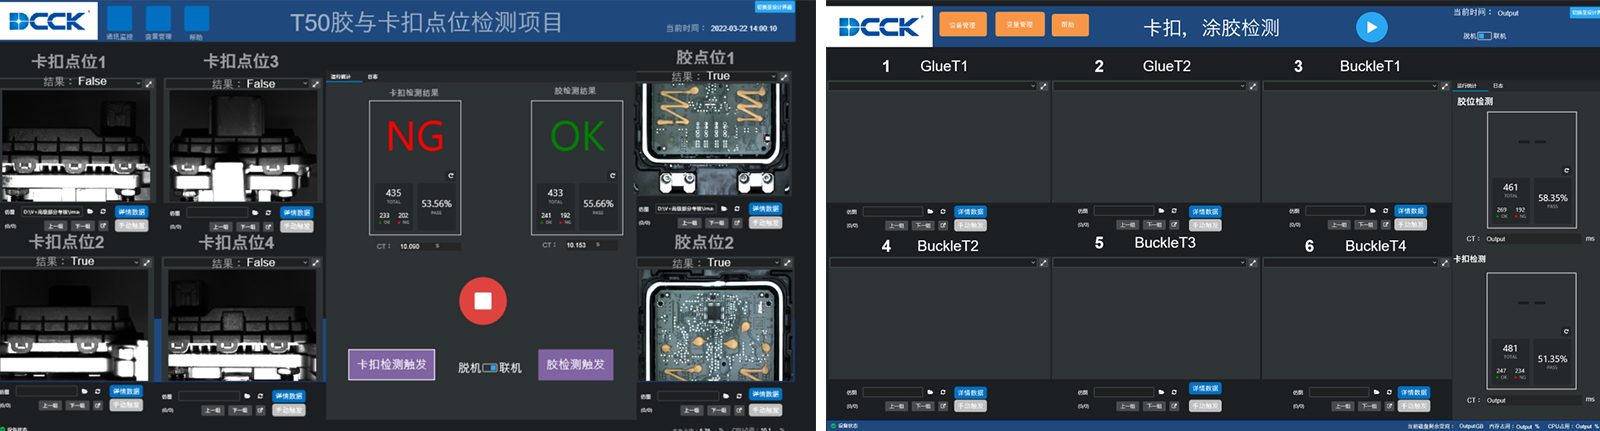Screen dimensions: 1600x431
Task: Maximize the GlueT1 camera panel
Action: tap(1043, 86)
